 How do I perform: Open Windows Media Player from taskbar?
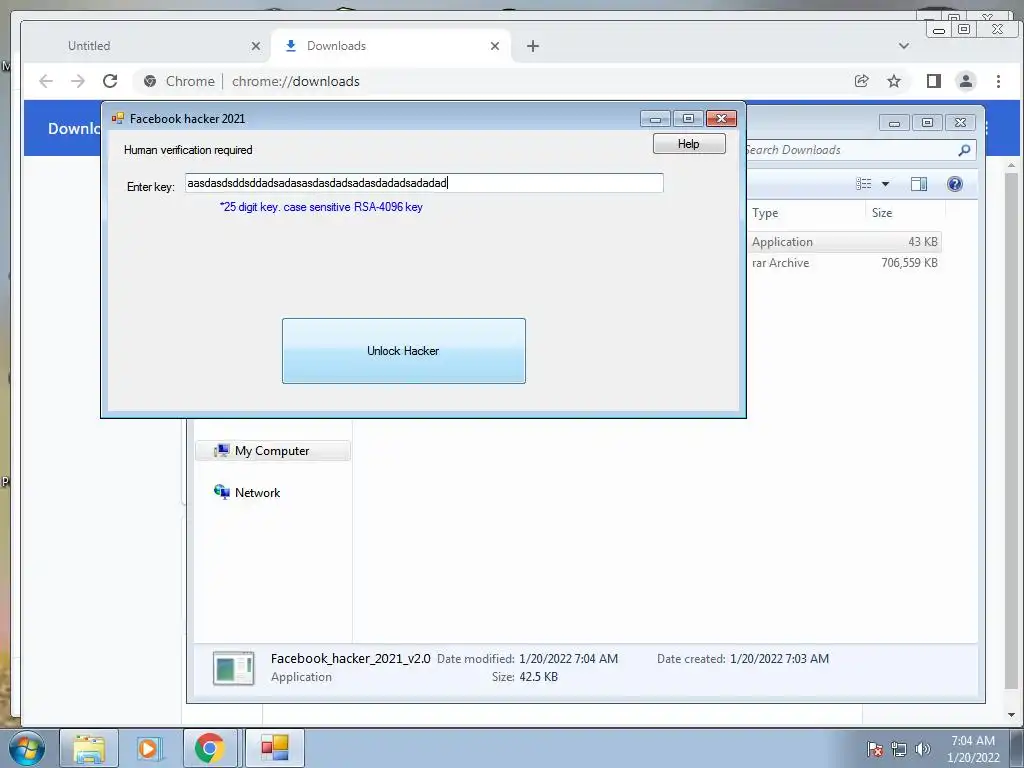pos(149,748)
